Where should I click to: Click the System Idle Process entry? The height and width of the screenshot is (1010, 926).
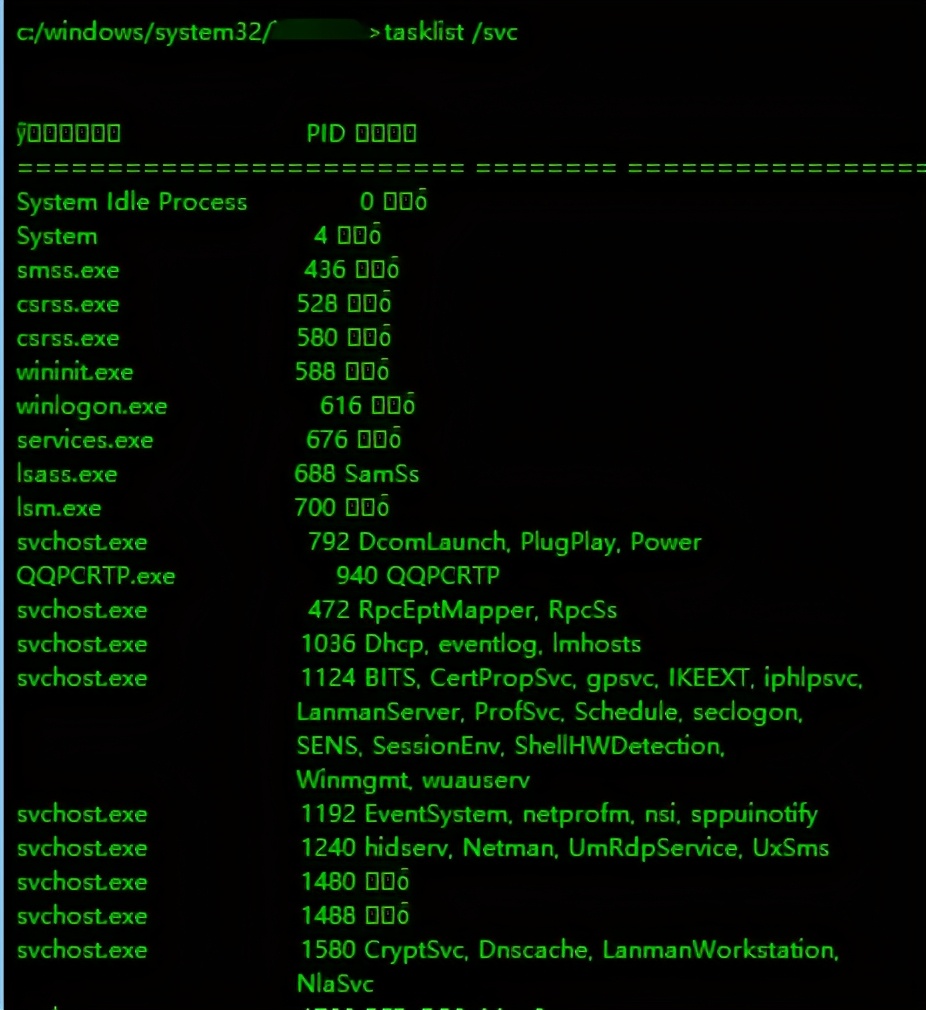pos(132,202)
